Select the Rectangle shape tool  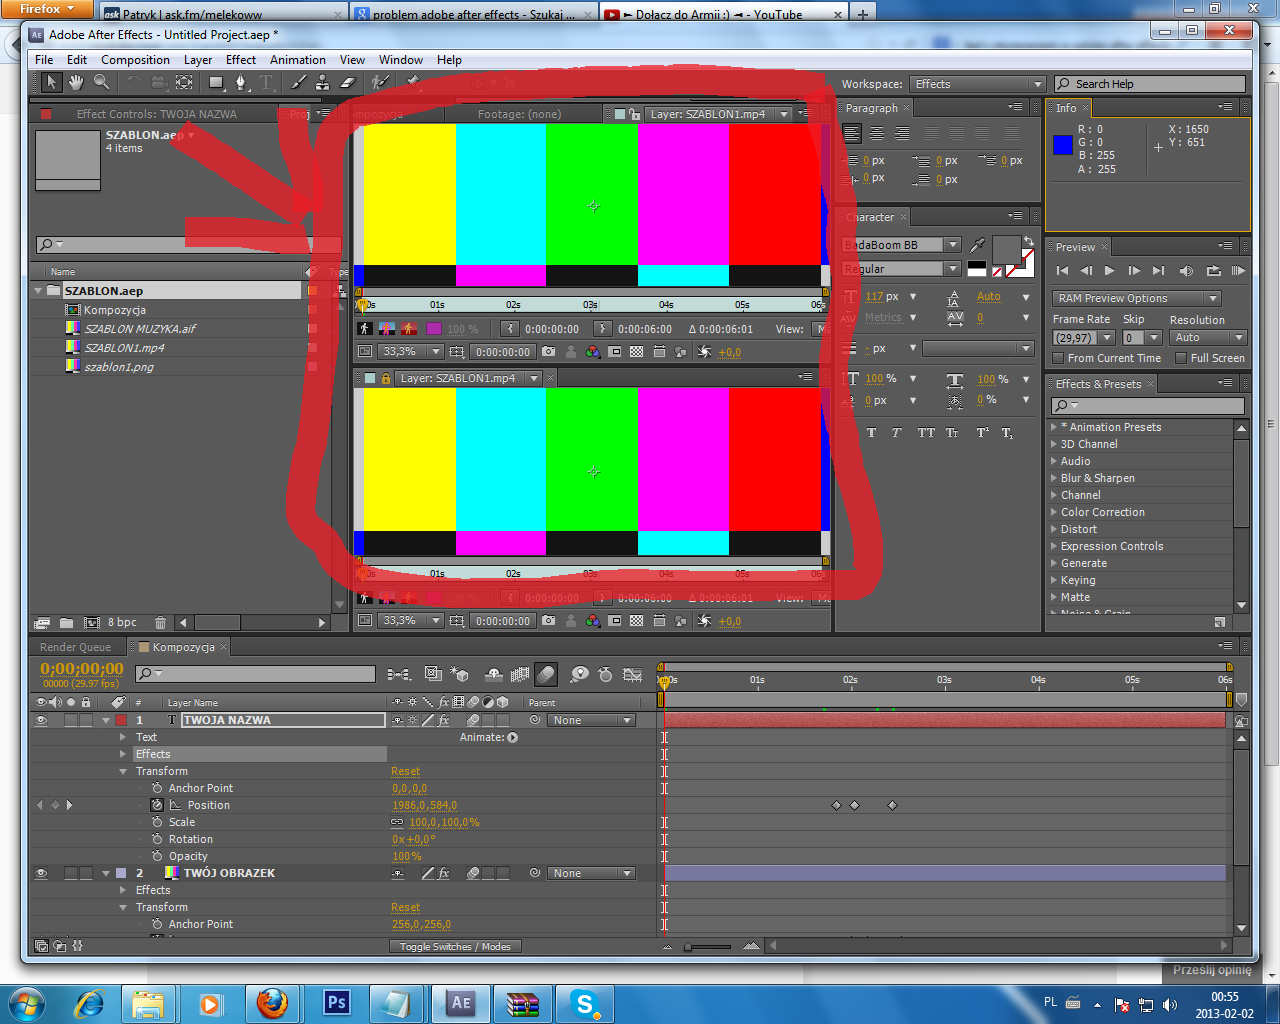[216, 82]
